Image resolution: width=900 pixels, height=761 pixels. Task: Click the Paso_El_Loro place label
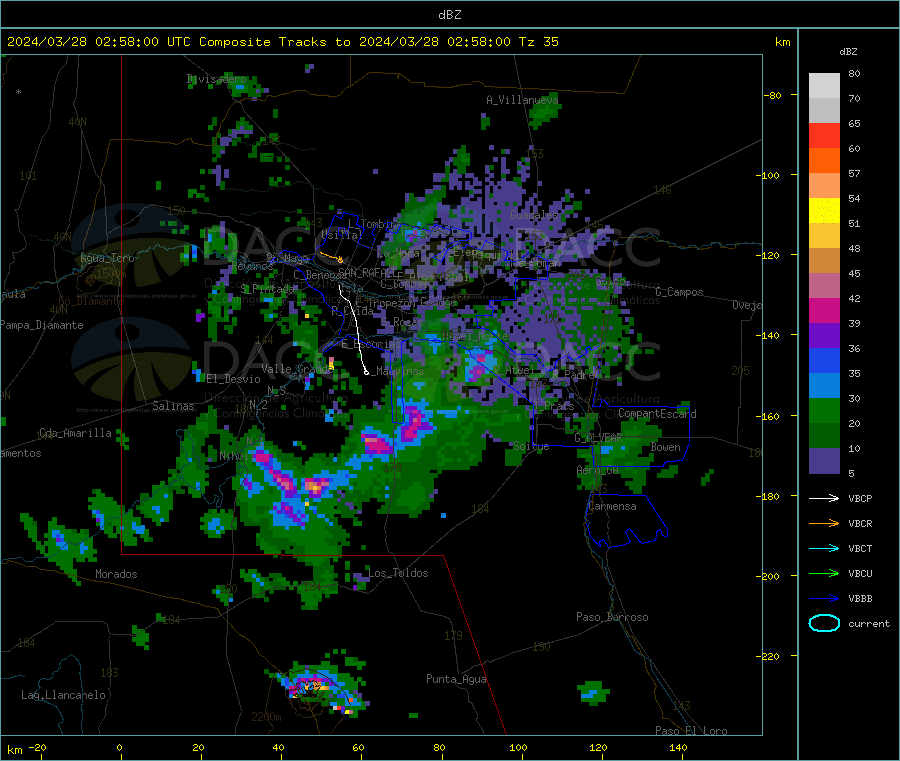click(691, 731)
